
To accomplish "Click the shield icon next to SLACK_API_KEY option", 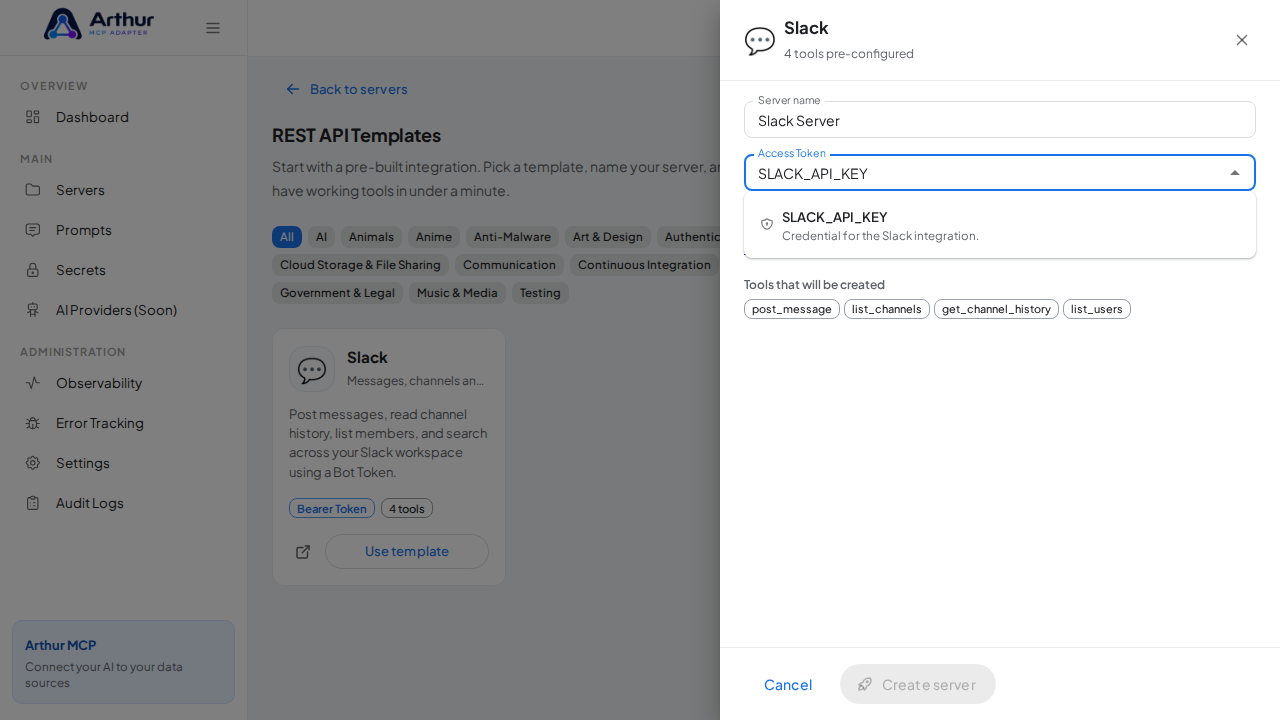I will click(767, 225).
